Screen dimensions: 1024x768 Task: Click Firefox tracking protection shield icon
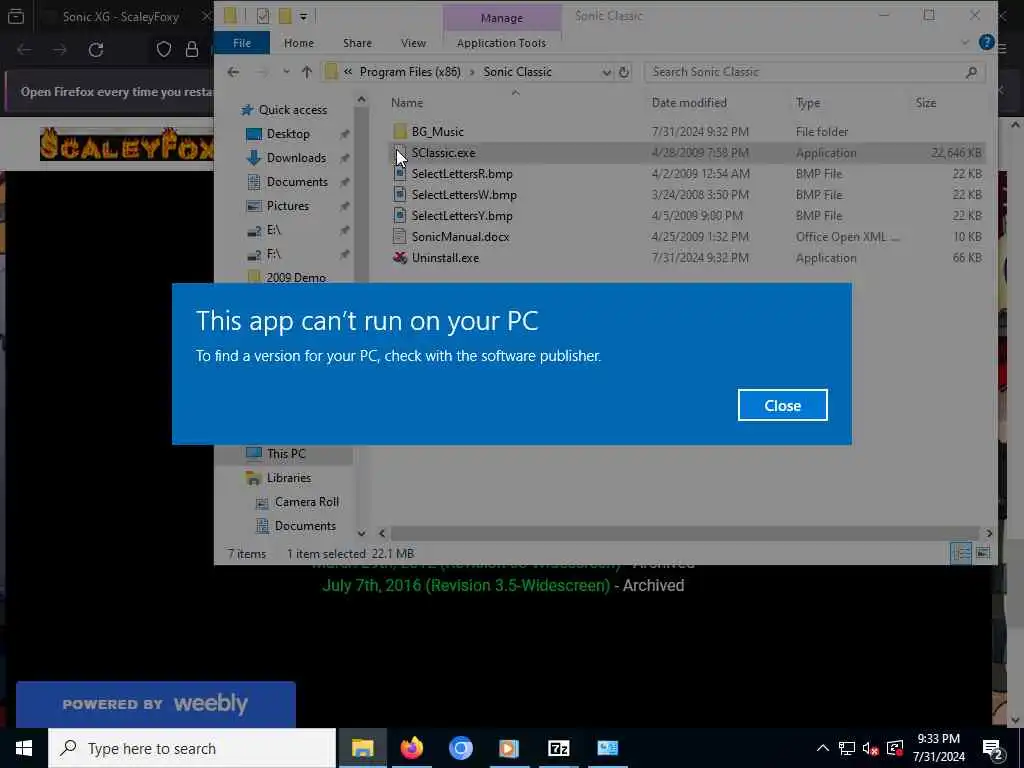(x=164, y=50)
